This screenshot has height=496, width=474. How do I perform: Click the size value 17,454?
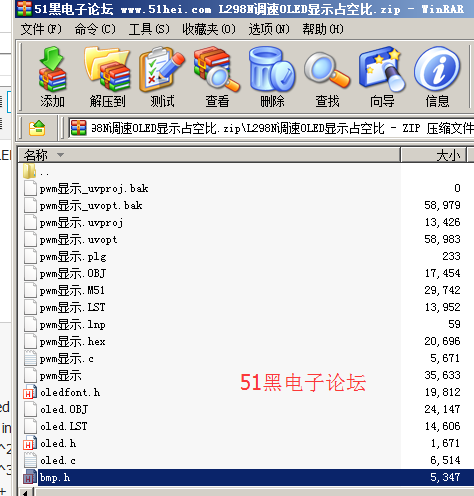442,273
